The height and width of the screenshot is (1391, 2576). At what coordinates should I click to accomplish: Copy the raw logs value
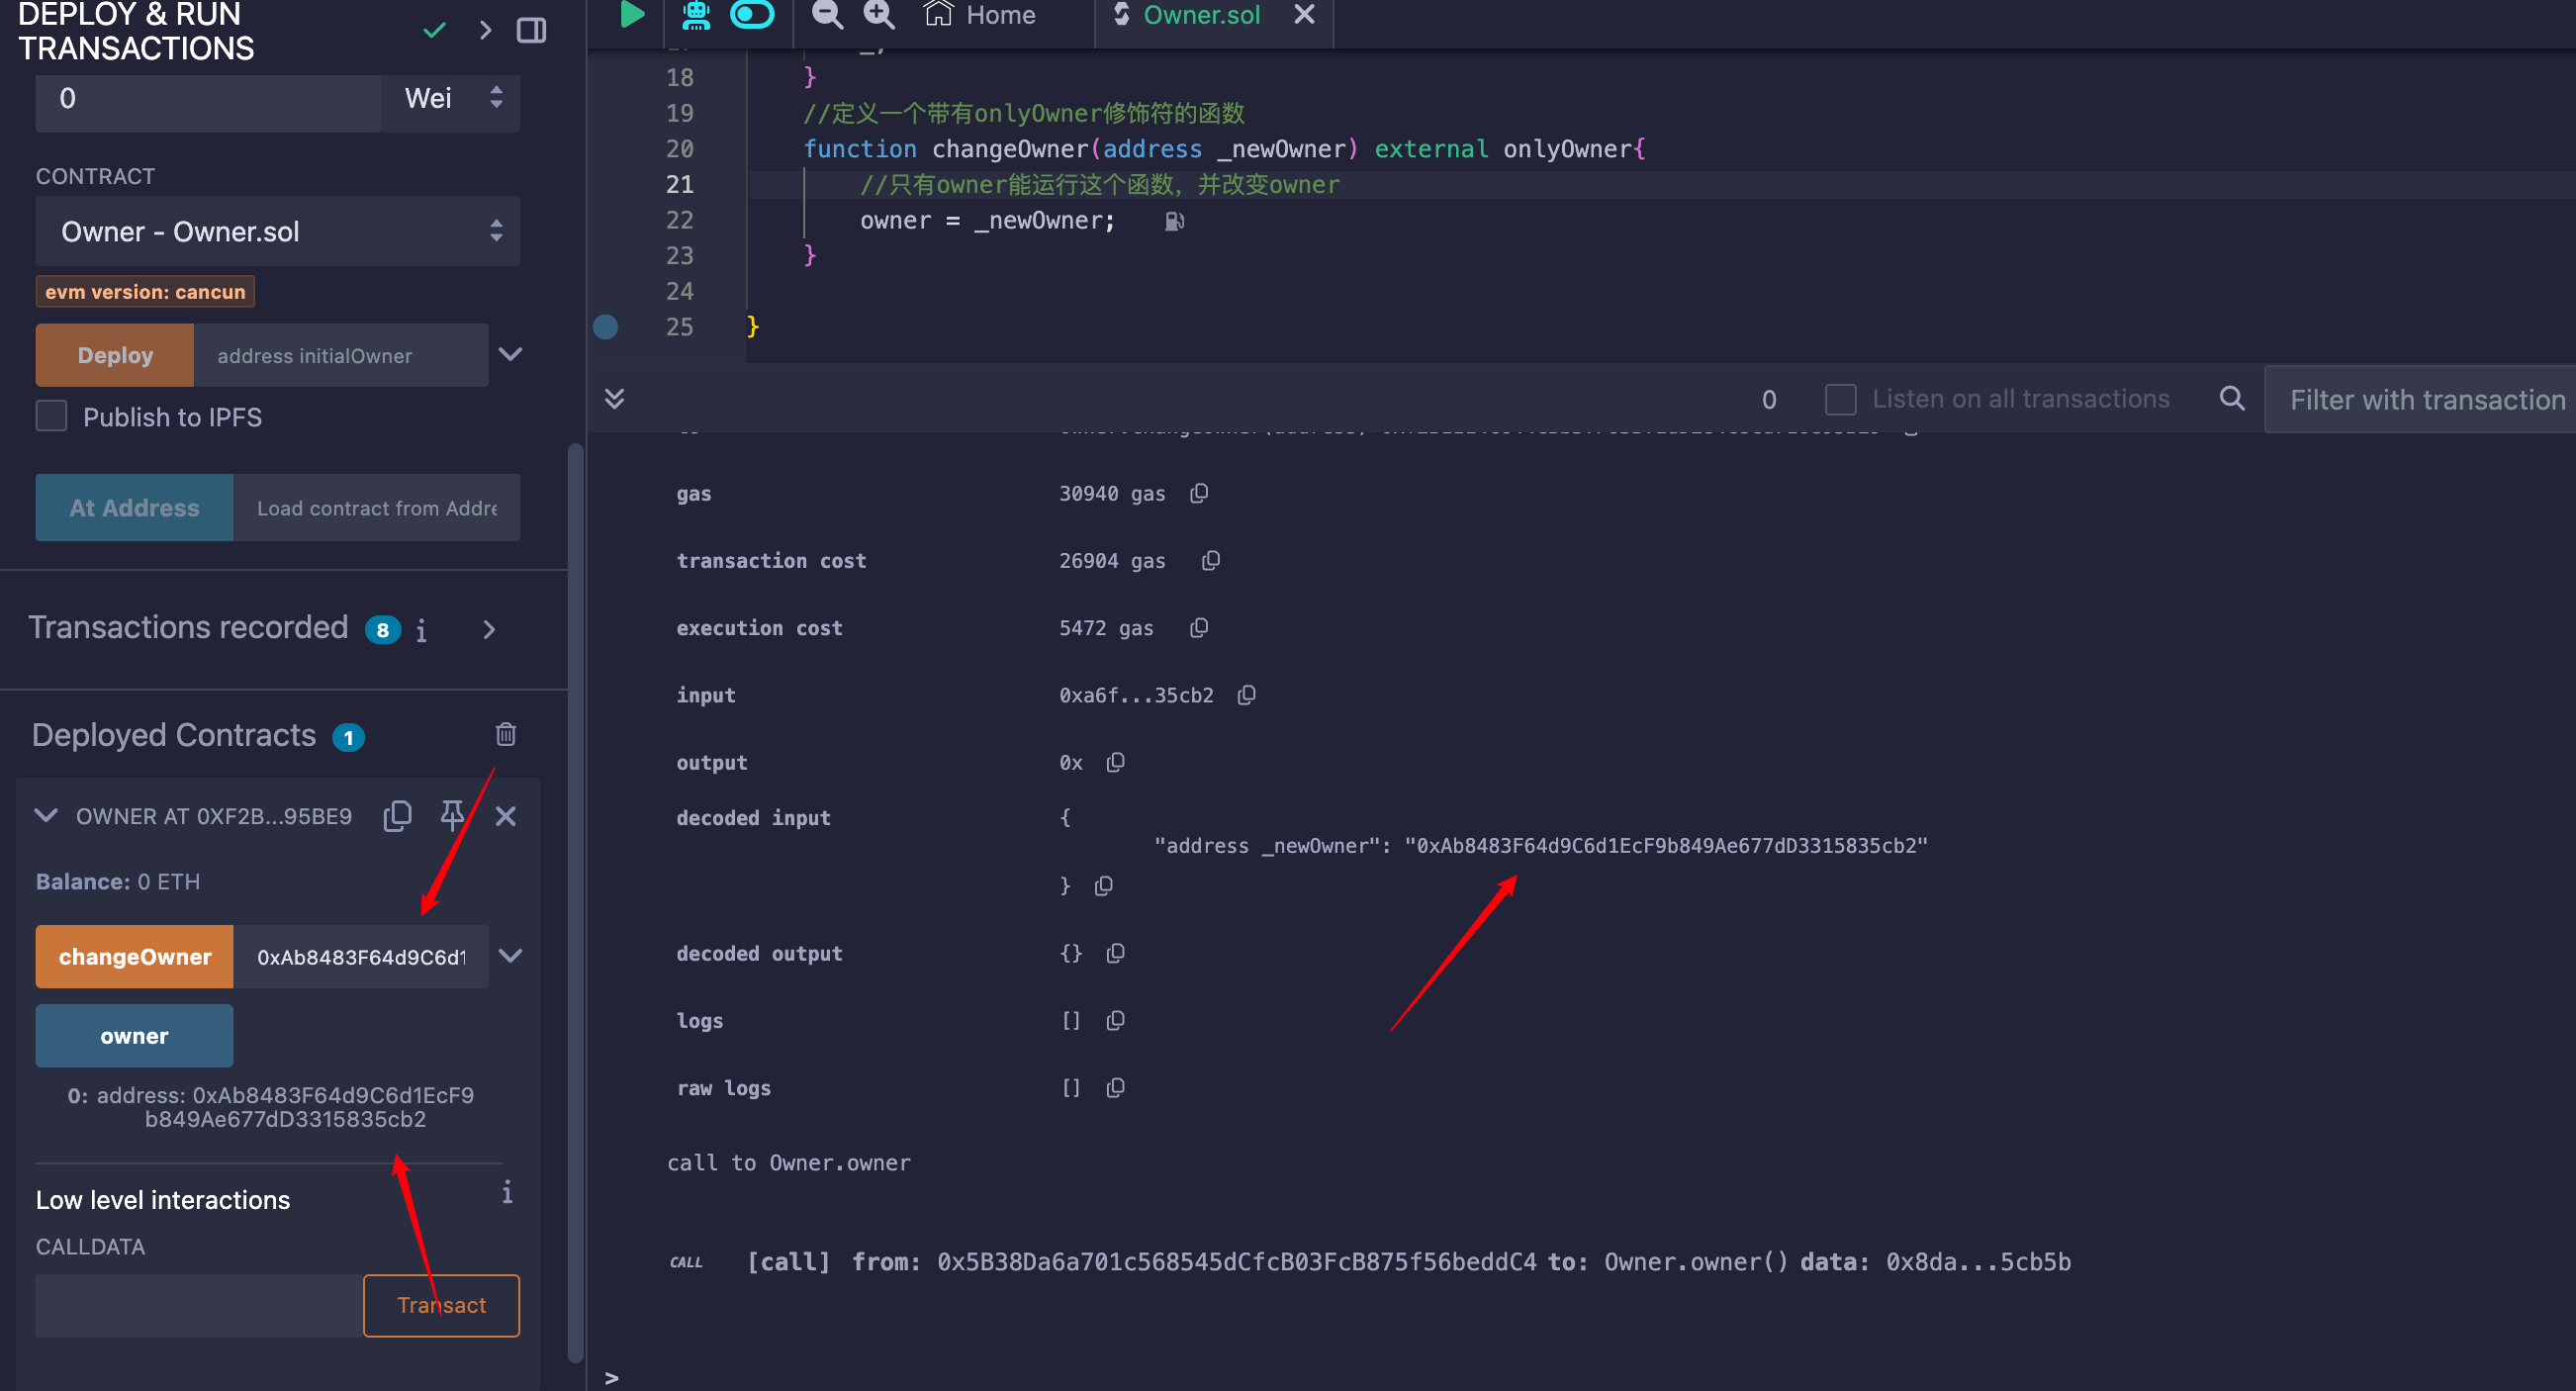point(1116,1086)
